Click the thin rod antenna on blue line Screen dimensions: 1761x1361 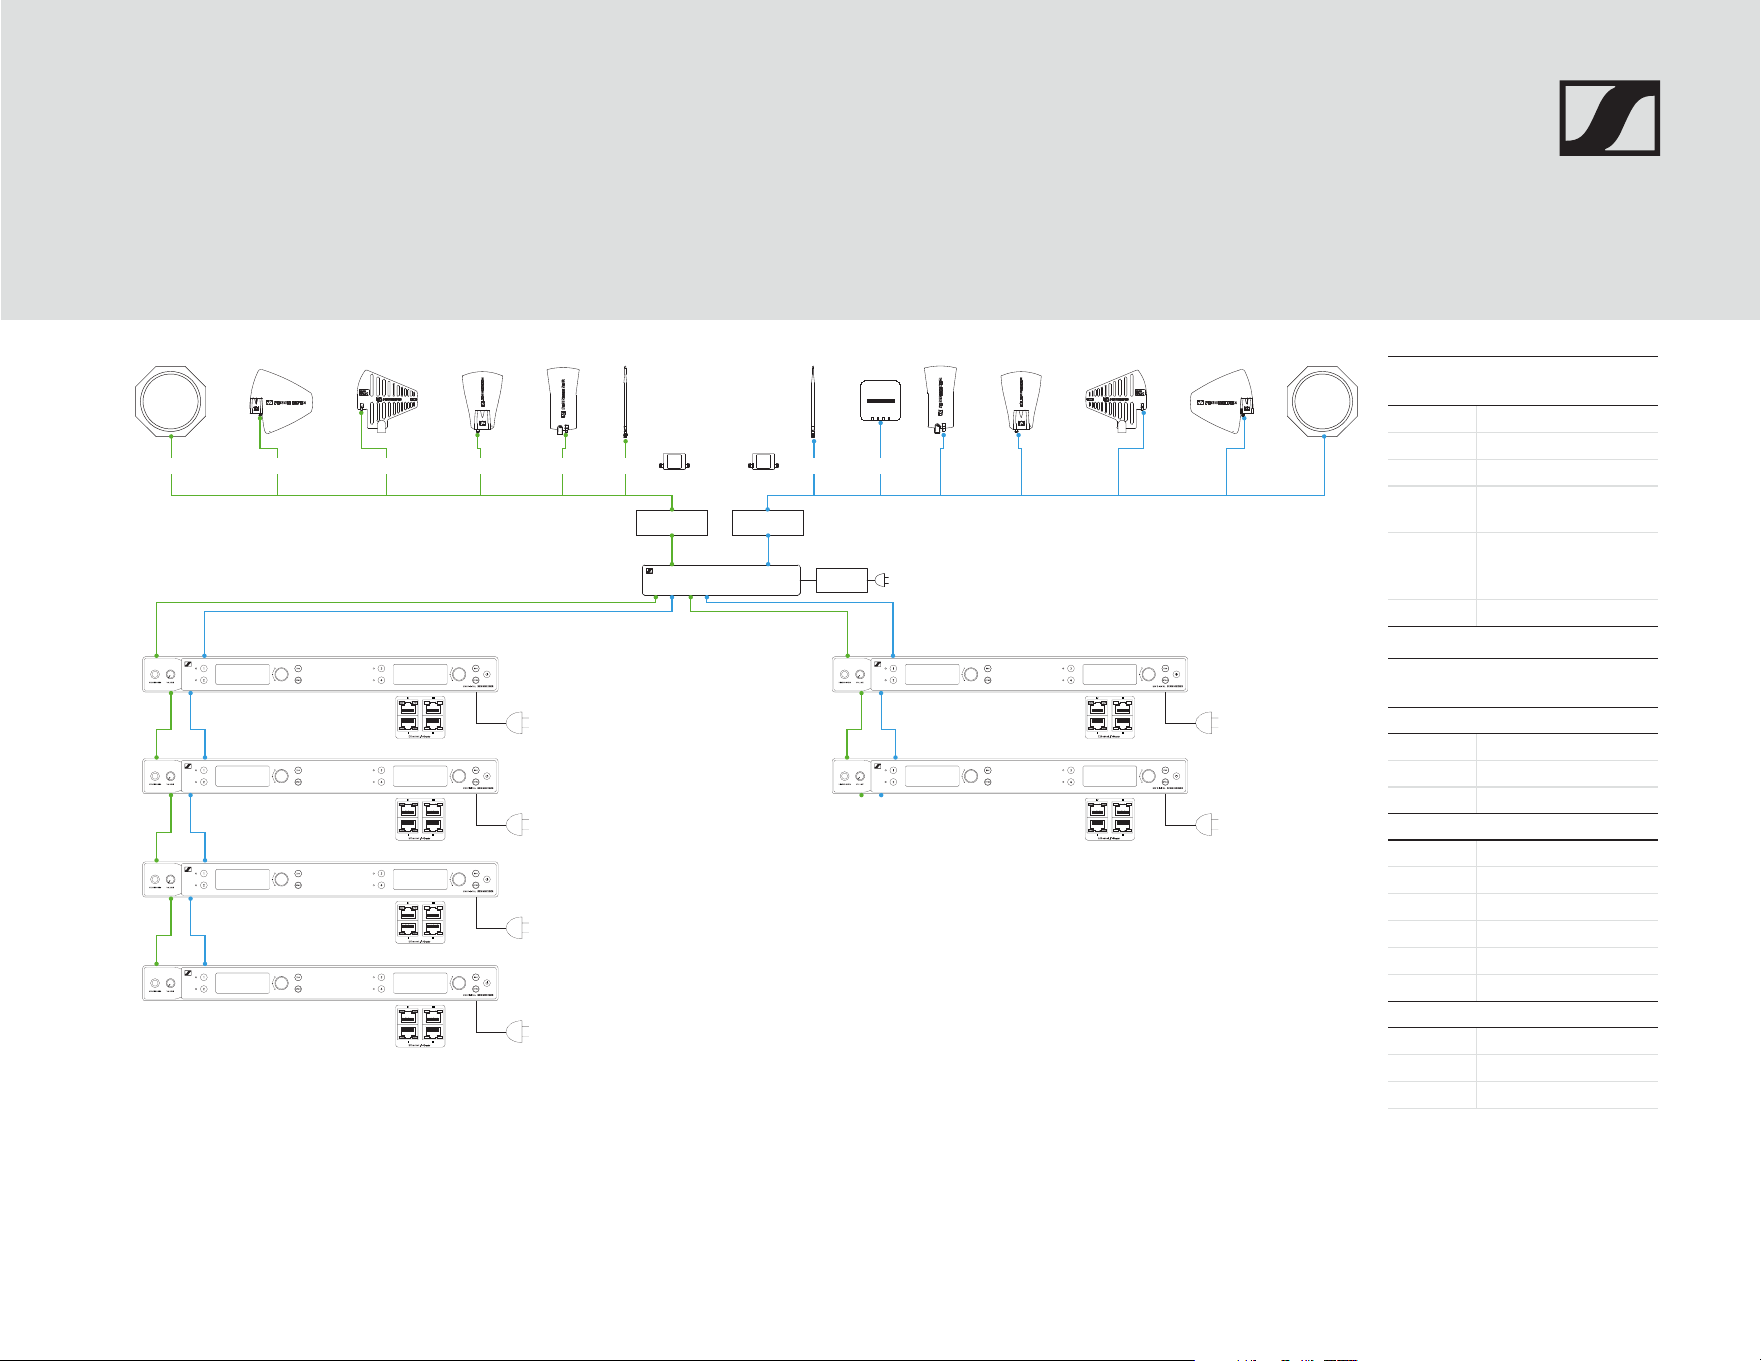click(814, 402)
